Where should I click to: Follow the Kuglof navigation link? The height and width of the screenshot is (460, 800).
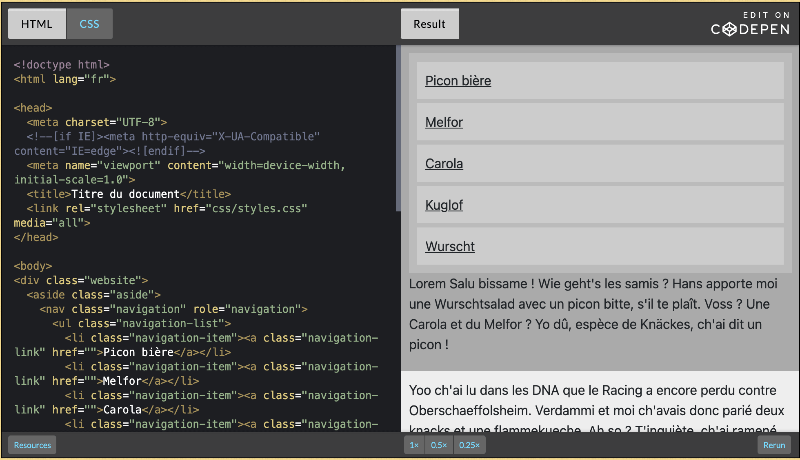point(444,205)
